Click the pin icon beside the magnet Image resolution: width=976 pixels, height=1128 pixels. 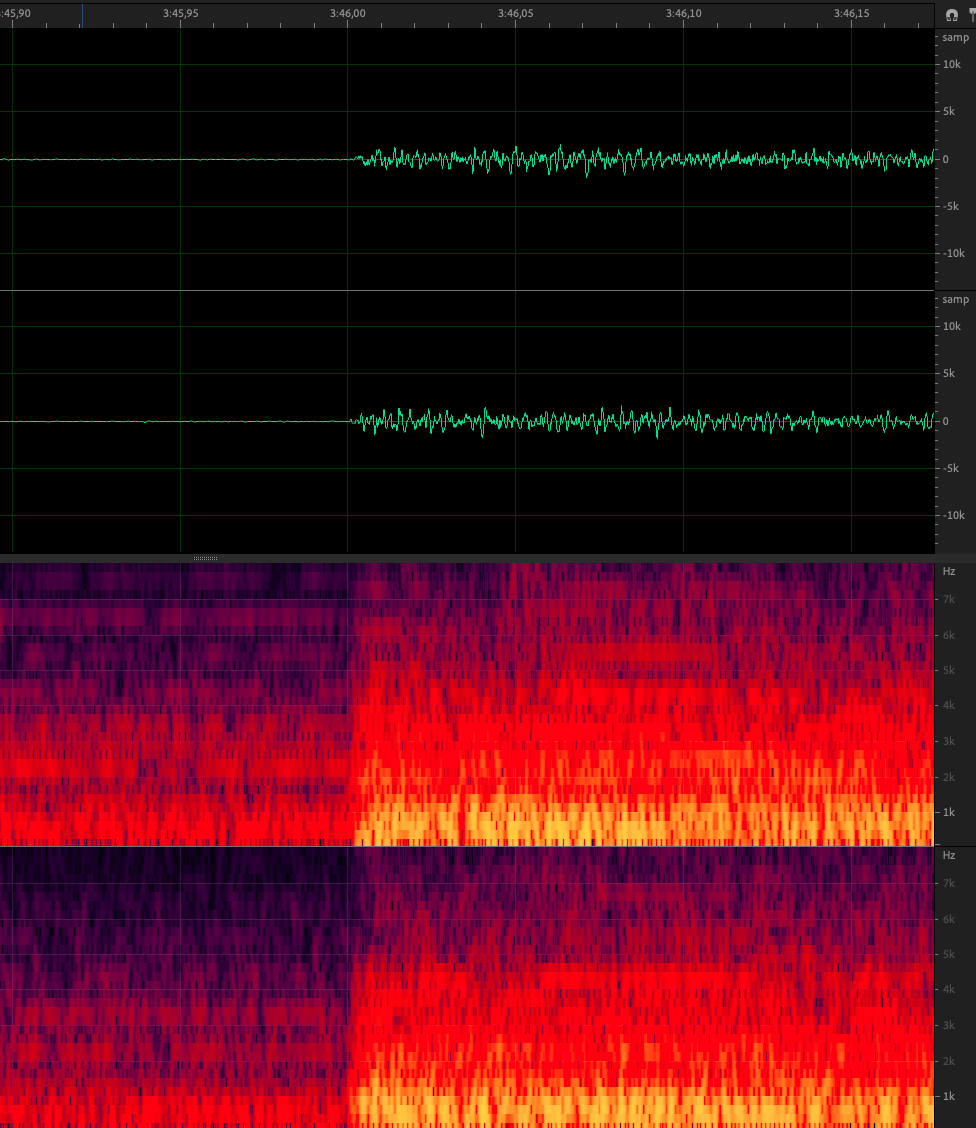click(x=971, y=15)
